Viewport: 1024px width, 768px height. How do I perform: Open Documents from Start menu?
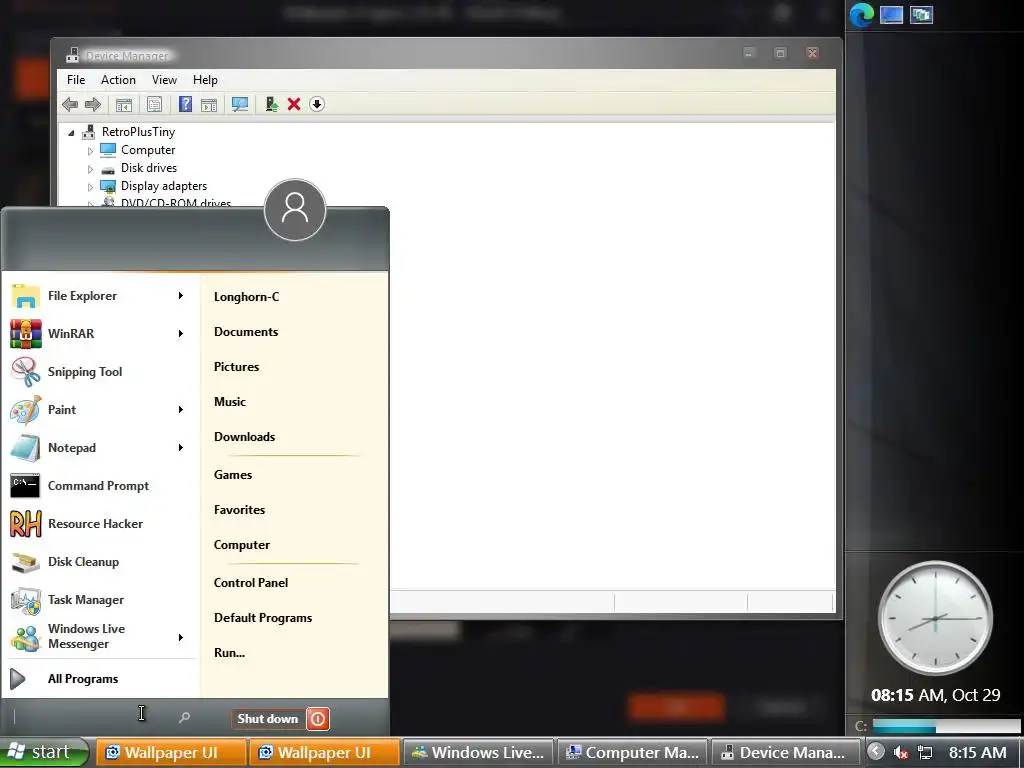pyautogui.click(x=246, y=332)
